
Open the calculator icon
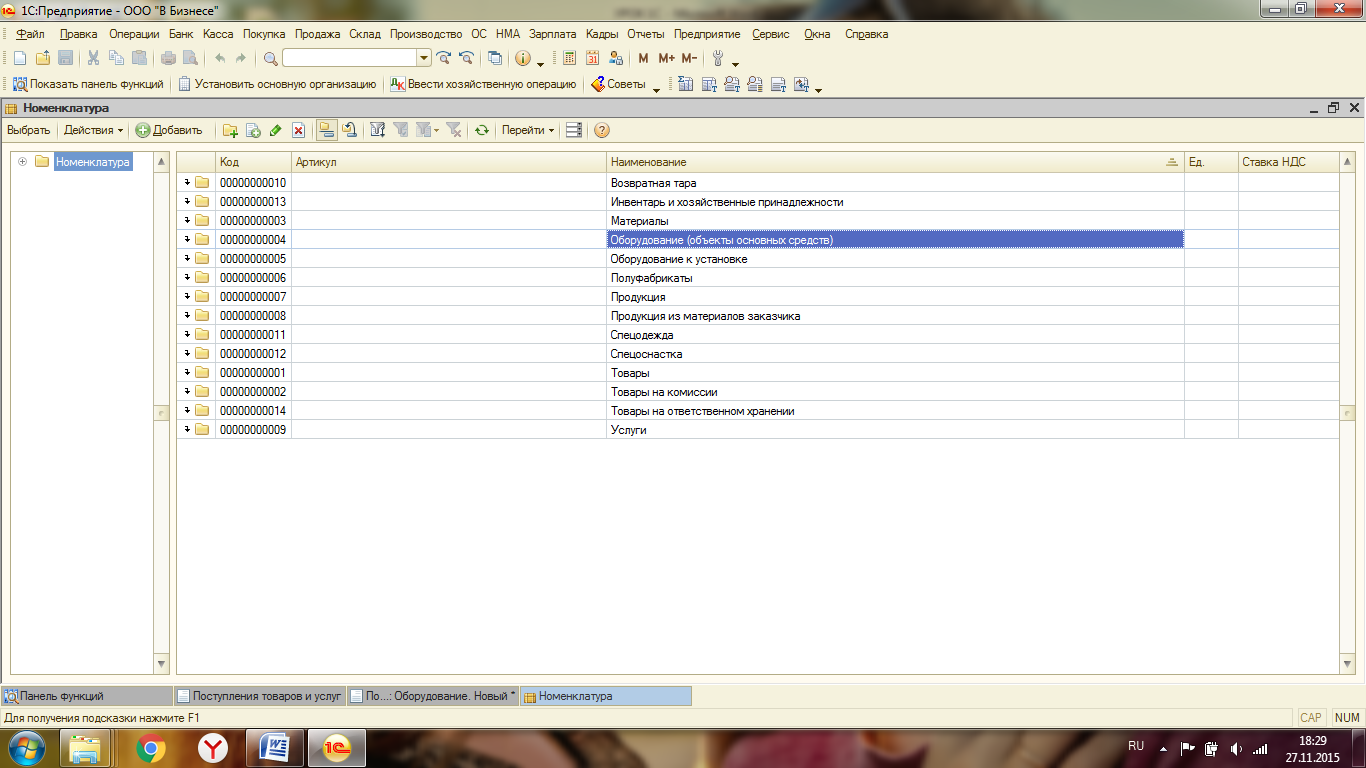click(x=570, y=58)
